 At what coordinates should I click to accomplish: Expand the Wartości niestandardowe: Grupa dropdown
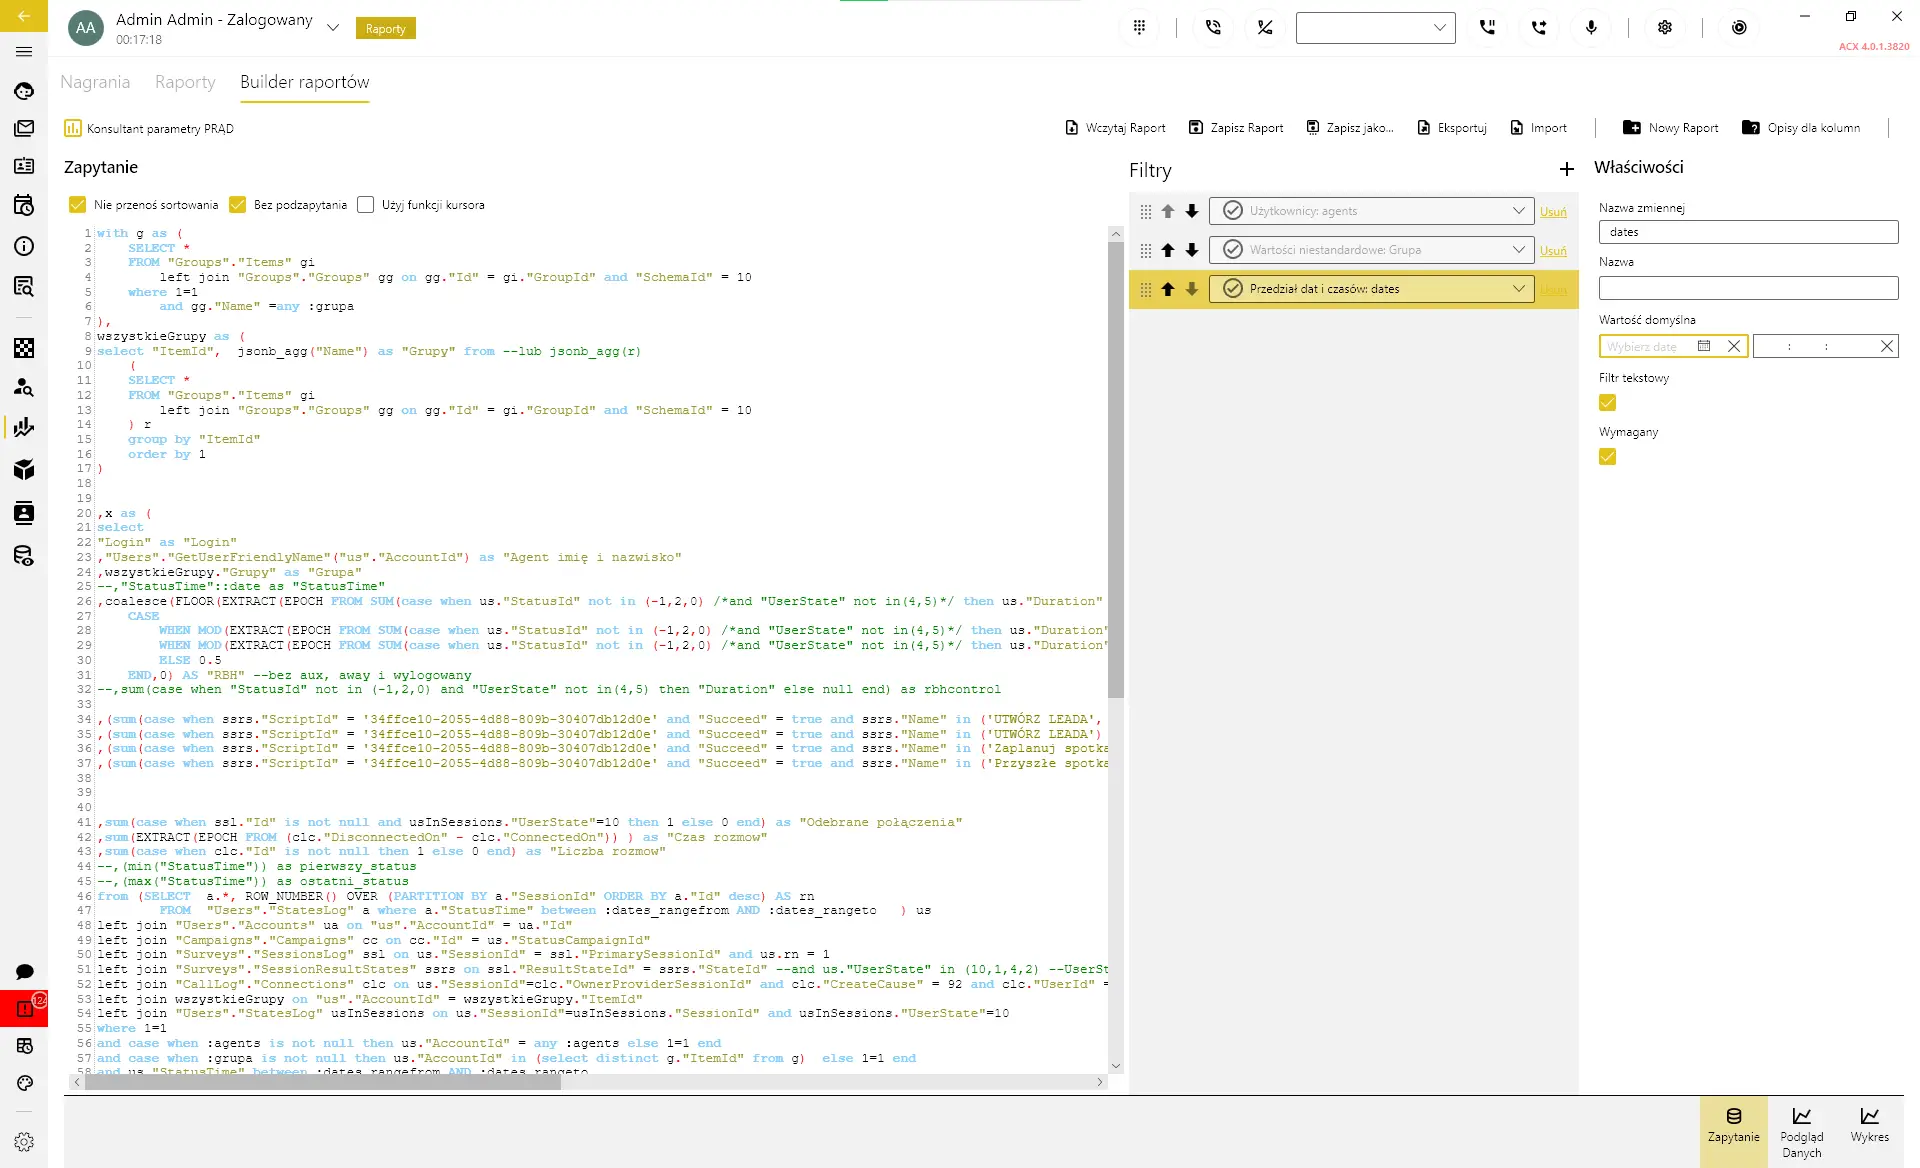pos(1518,250)
